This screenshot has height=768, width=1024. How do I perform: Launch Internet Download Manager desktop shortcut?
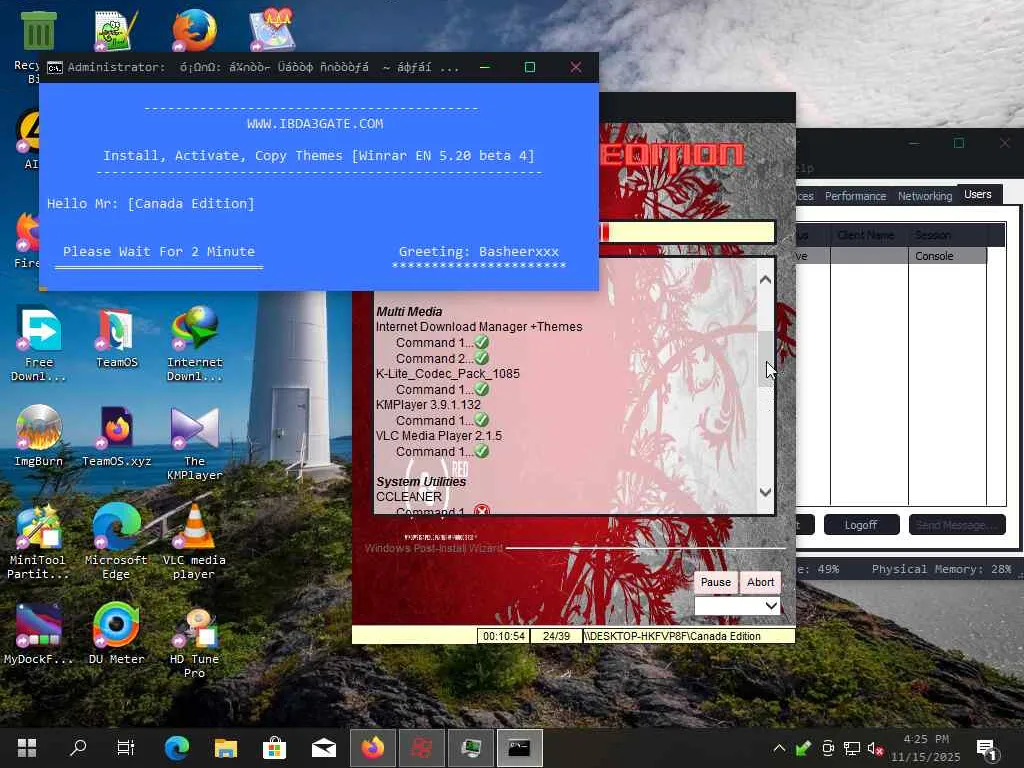pyautogui.click(x=194, y=345)
